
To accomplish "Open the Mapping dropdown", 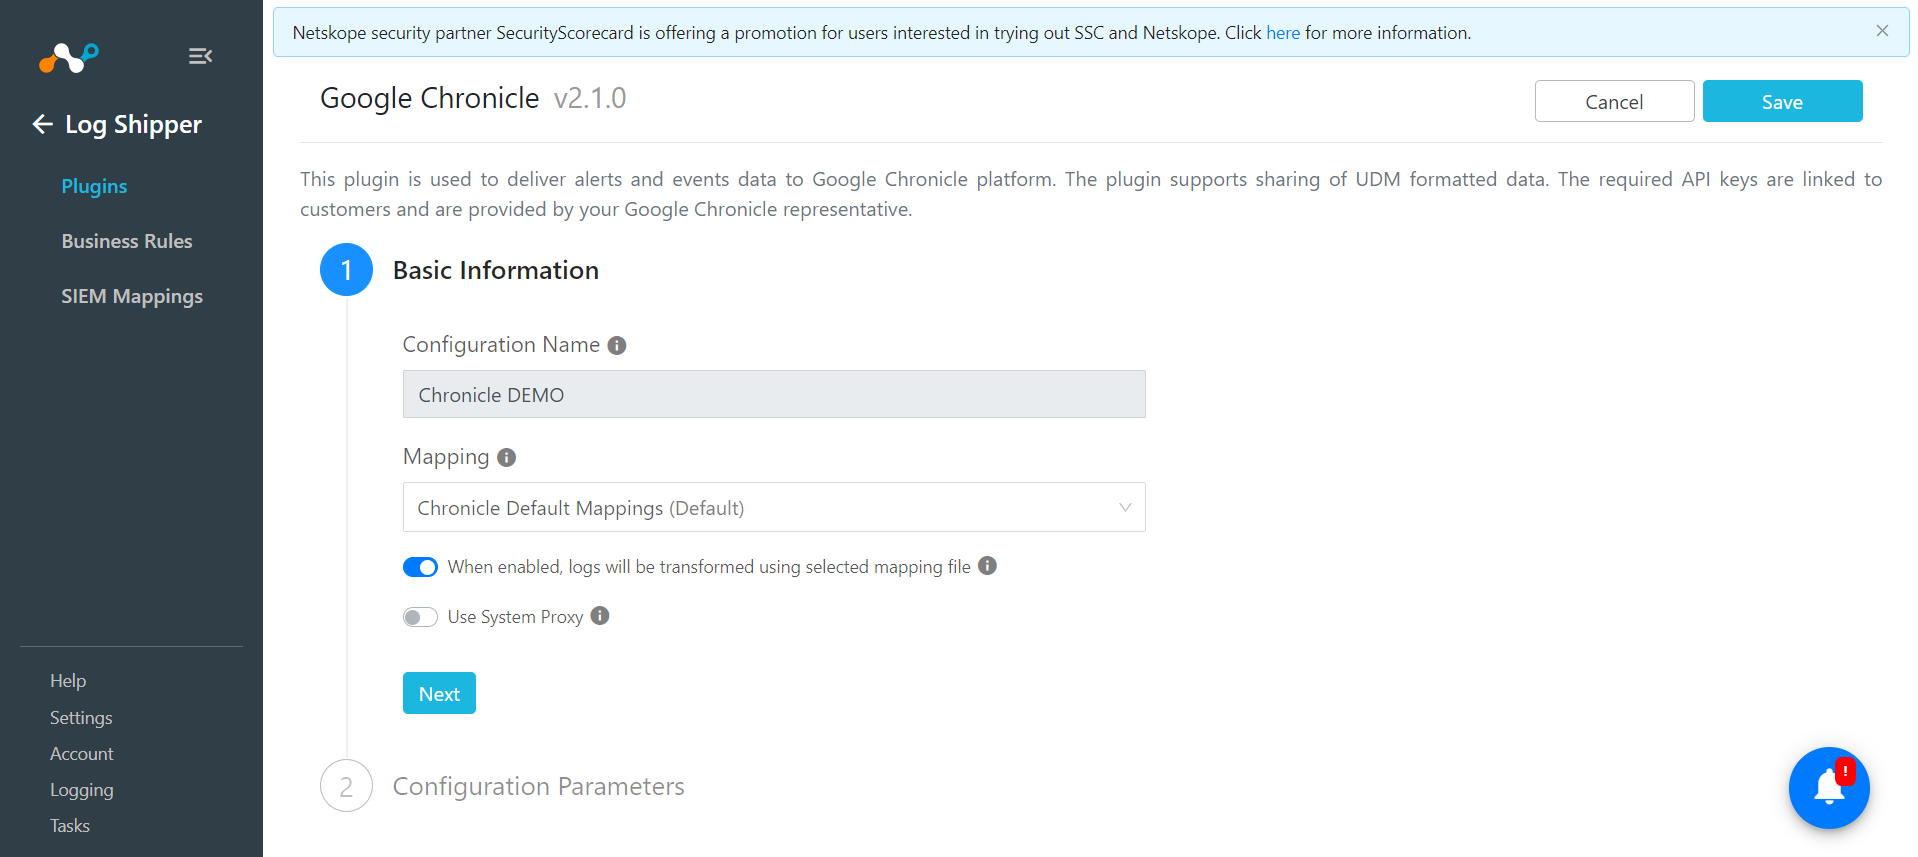I will [x=774, y=508].
